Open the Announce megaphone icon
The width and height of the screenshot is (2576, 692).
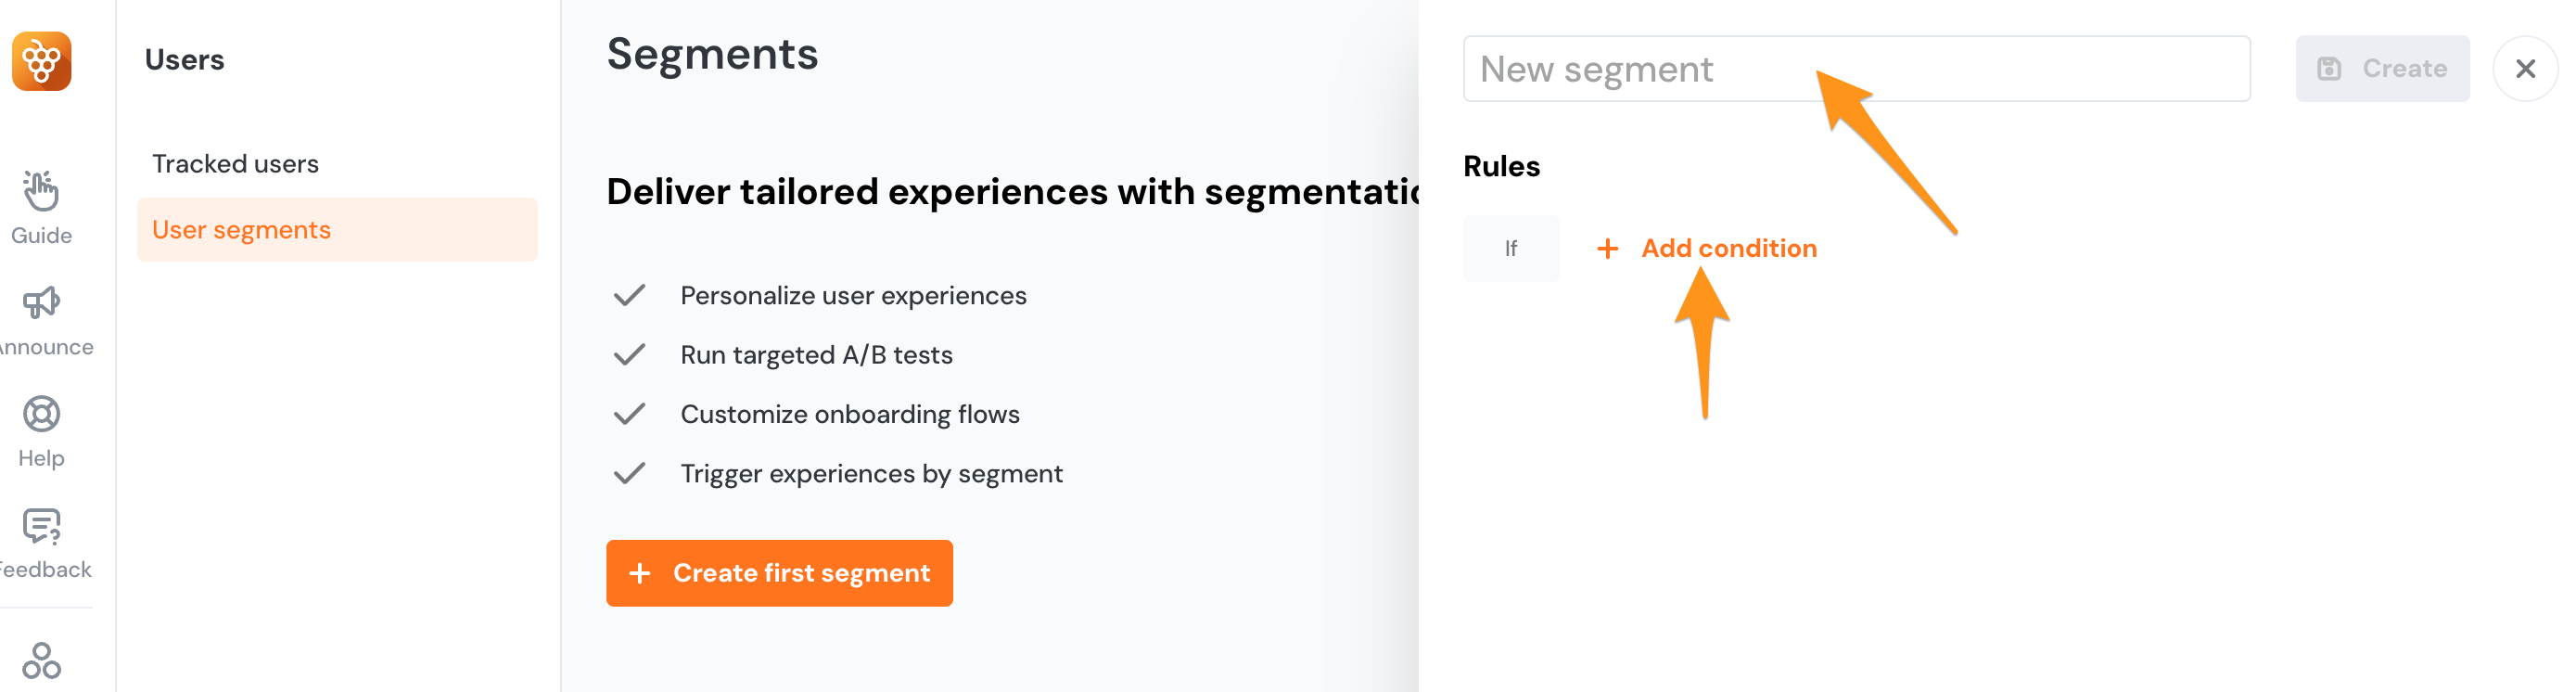pyautogui.click(x=41, y=302)
